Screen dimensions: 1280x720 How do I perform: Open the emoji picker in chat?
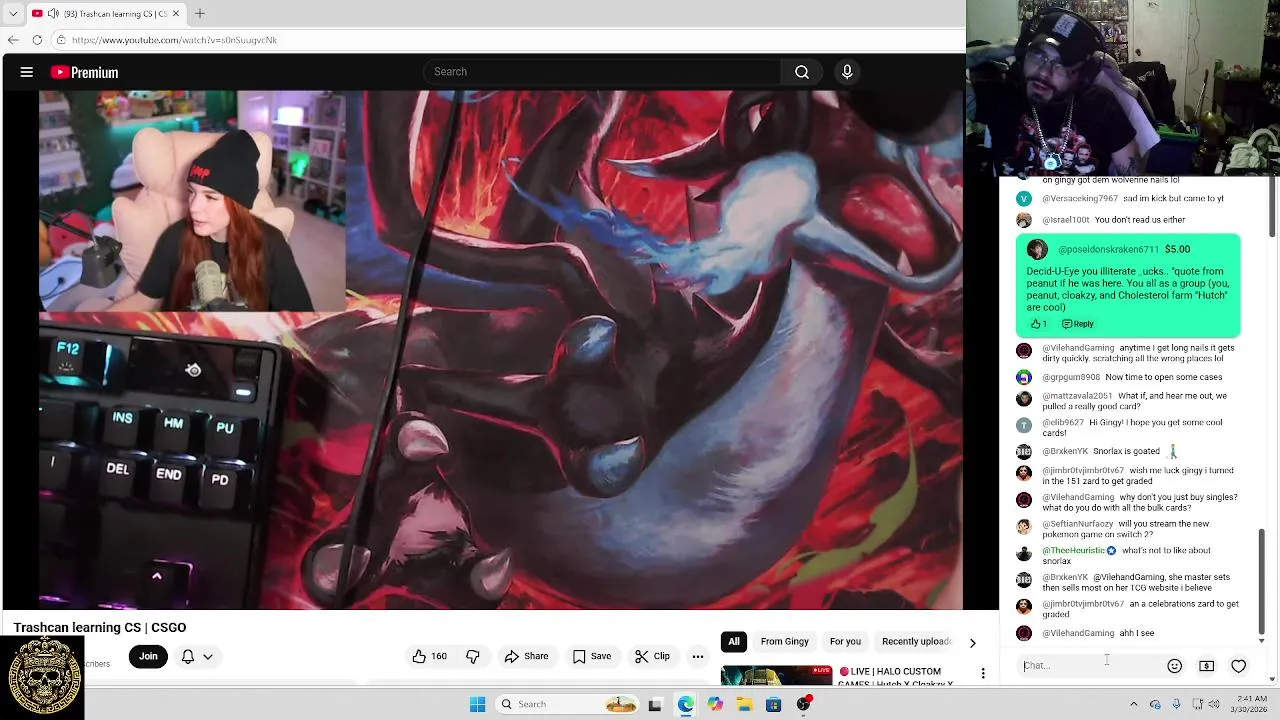1175,666
